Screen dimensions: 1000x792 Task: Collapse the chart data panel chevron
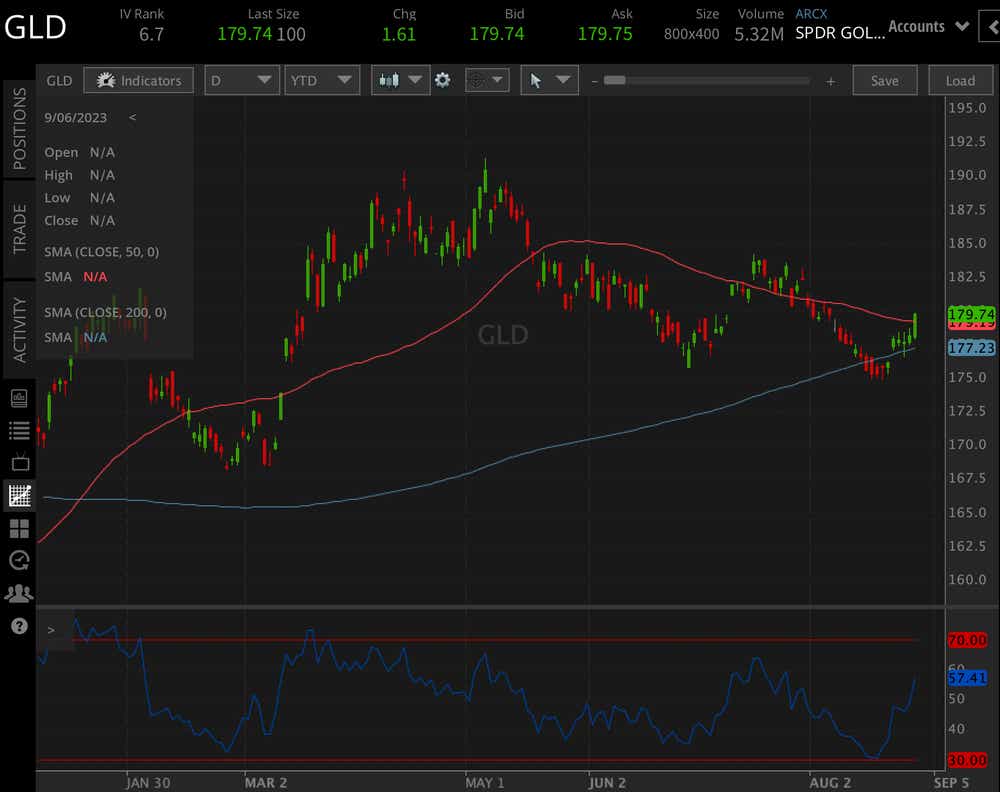point(133,117)
